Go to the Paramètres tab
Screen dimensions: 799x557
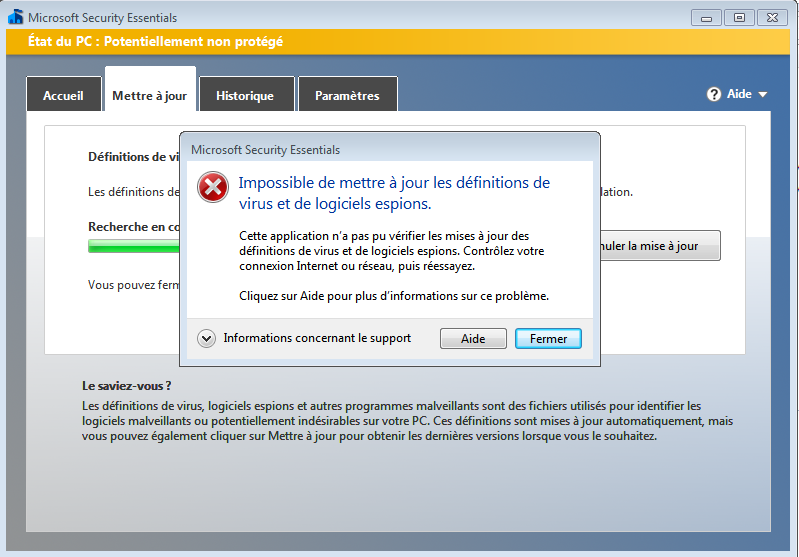click(x=347, y=96)
